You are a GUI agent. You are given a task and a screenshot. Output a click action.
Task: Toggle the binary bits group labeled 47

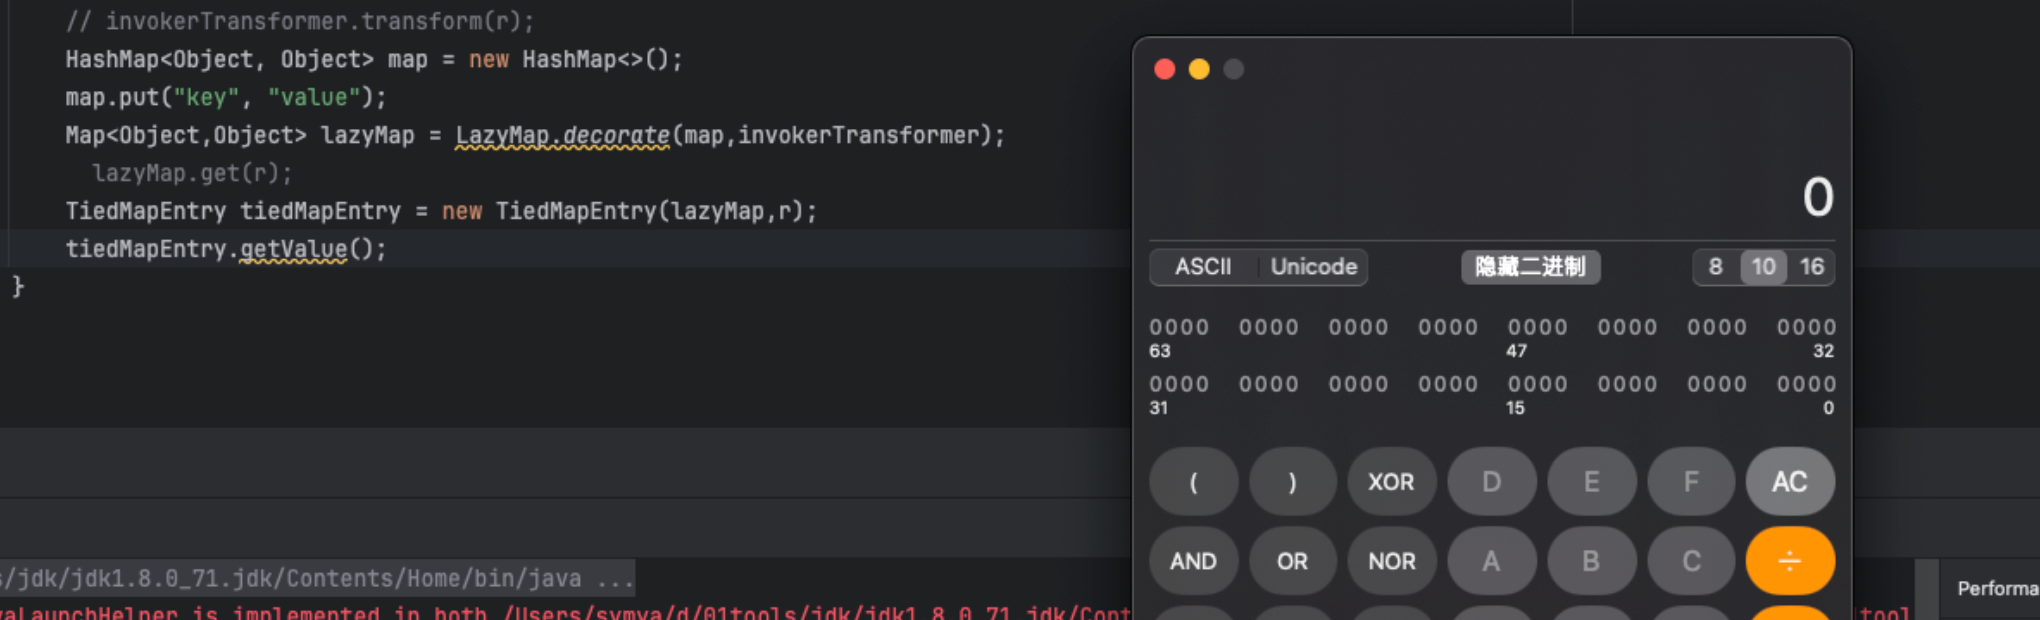(1537, 327)
